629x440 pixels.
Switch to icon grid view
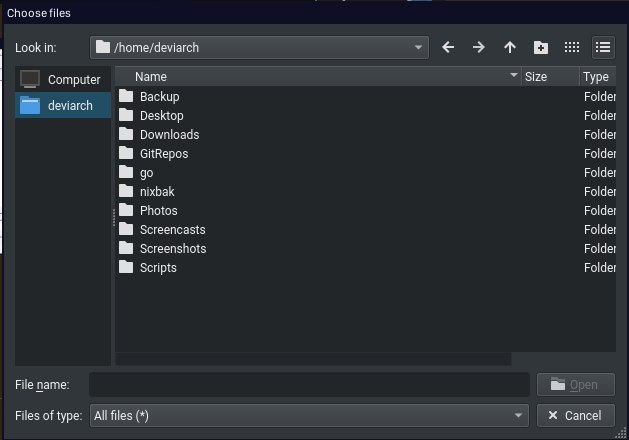[x=572, y=47]
